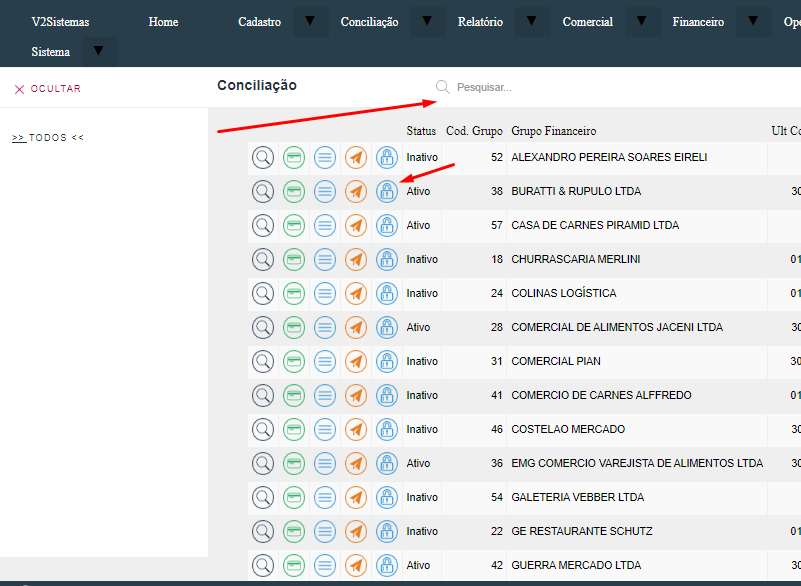Click magnifier icon for COSTELAO MERCADO
The image size is (801, 586).
[x=262, y=429]
